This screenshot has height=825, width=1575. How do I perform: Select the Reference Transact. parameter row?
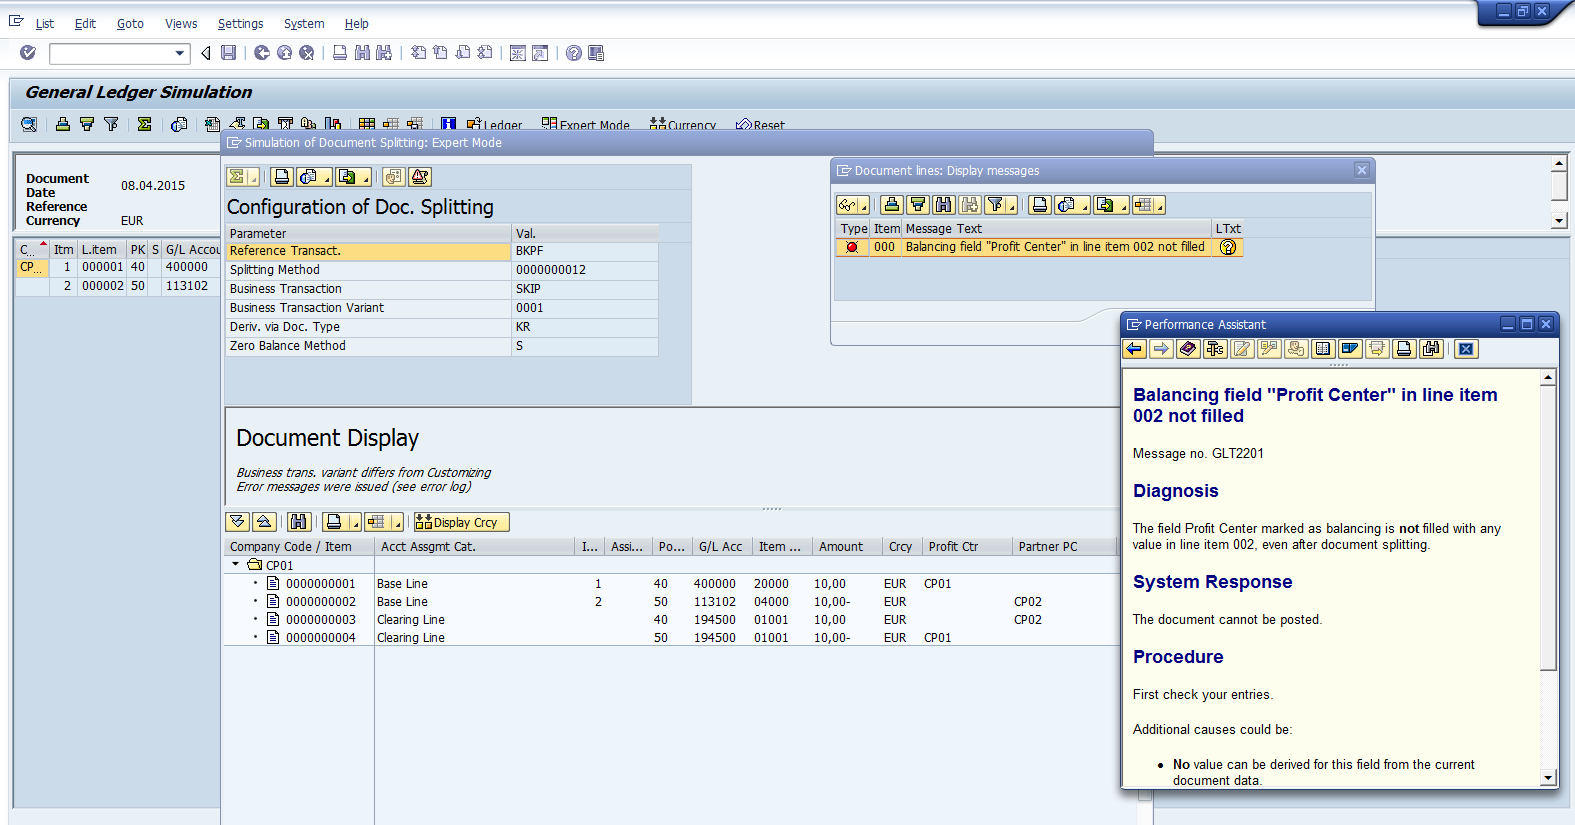click(442, 251)
